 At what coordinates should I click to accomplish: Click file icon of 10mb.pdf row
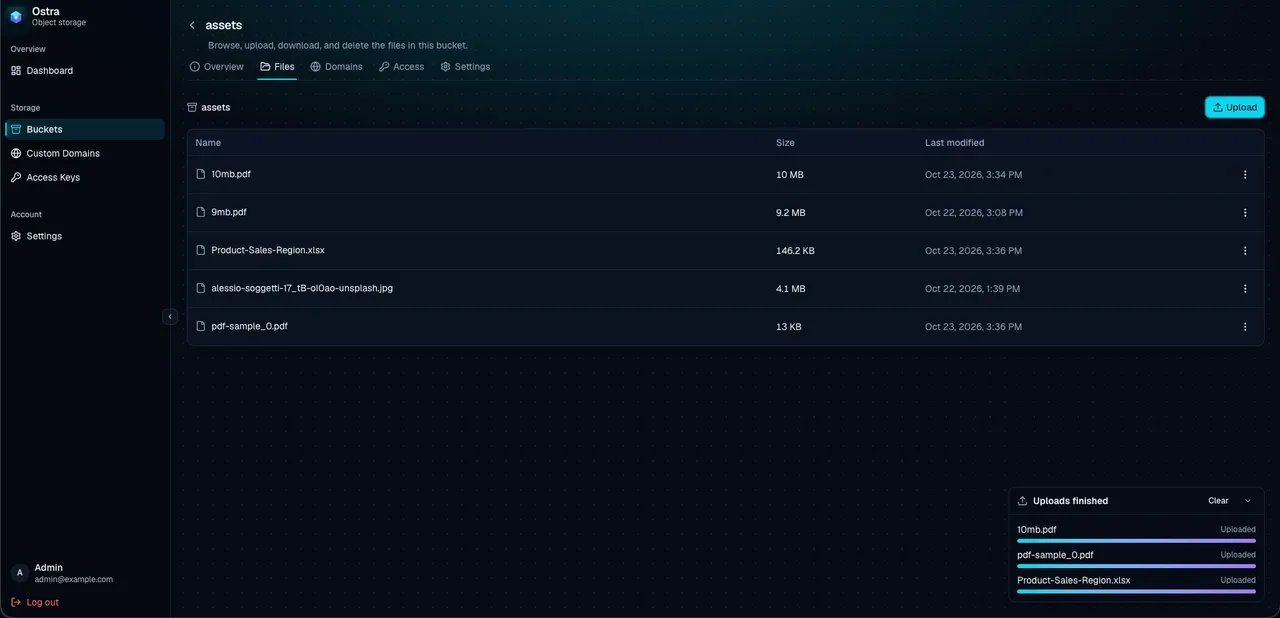(200, 174)
